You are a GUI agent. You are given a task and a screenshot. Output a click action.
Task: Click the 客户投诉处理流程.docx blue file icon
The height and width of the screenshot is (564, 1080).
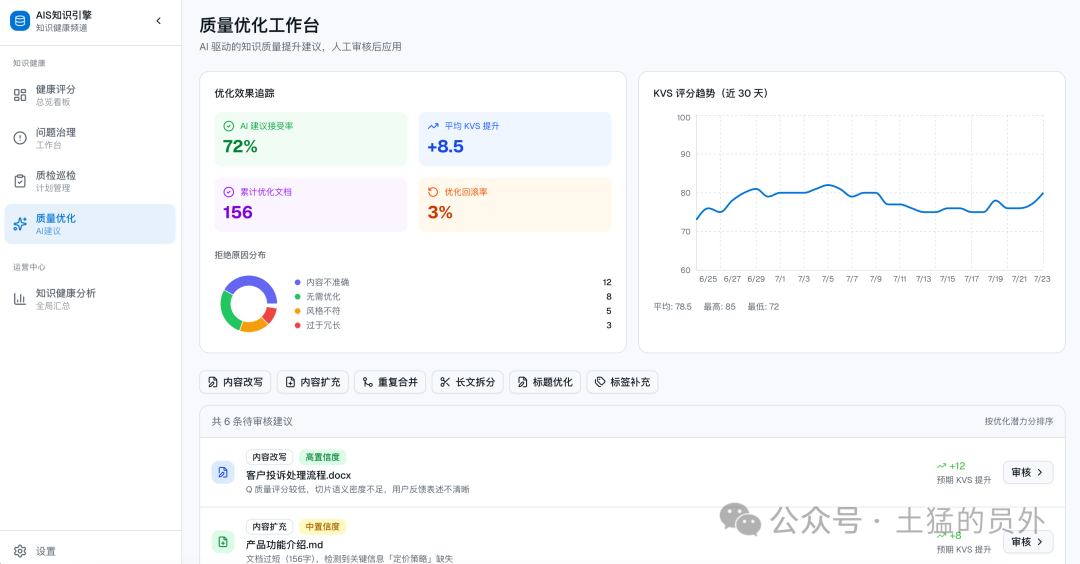(x=222, y=472)
